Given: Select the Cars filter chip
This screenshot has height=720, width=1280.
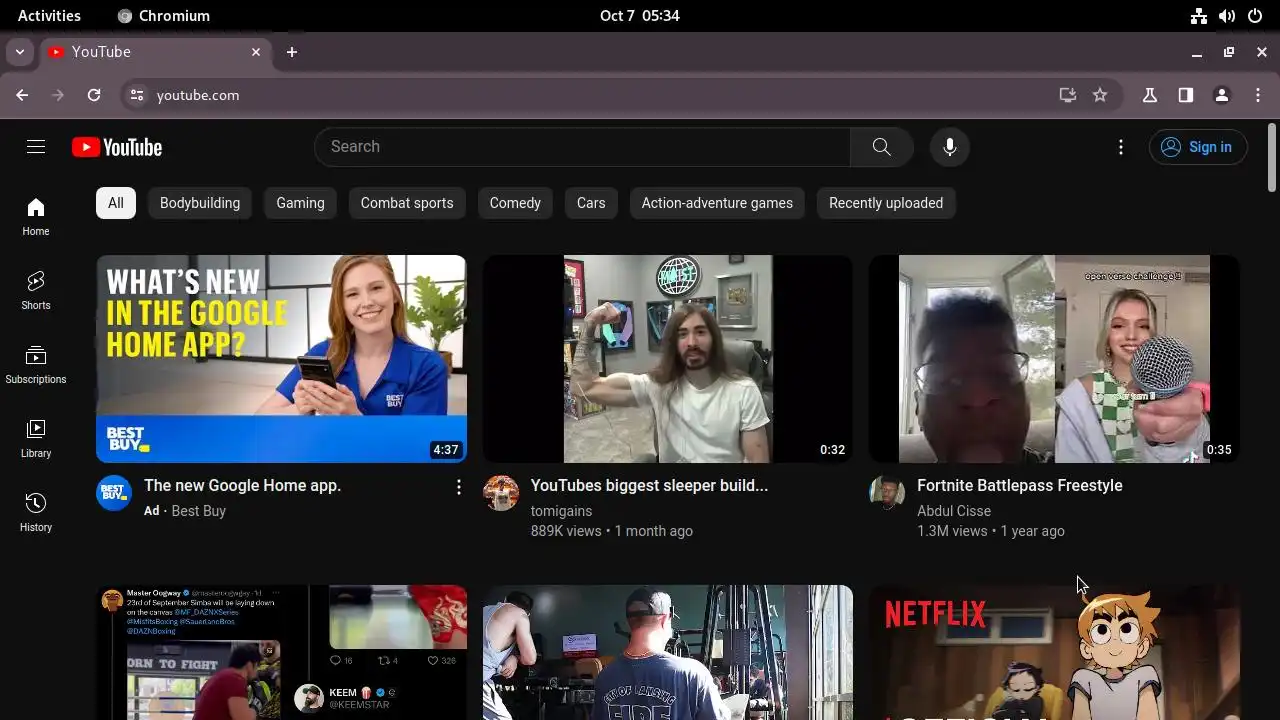Looking at the screenshot, I should coord(591,203).
